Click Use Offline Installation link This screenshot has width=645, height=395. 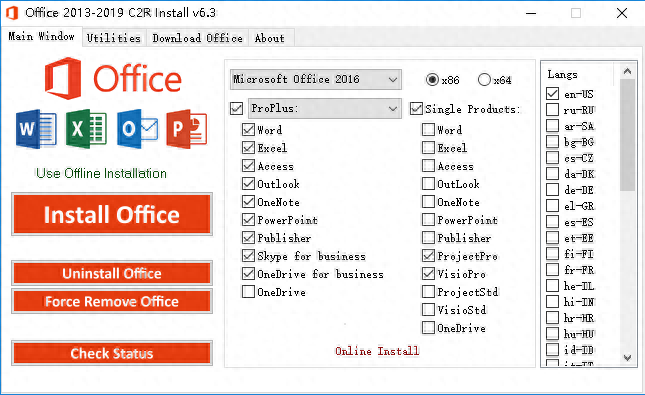(x=101, y=173)
